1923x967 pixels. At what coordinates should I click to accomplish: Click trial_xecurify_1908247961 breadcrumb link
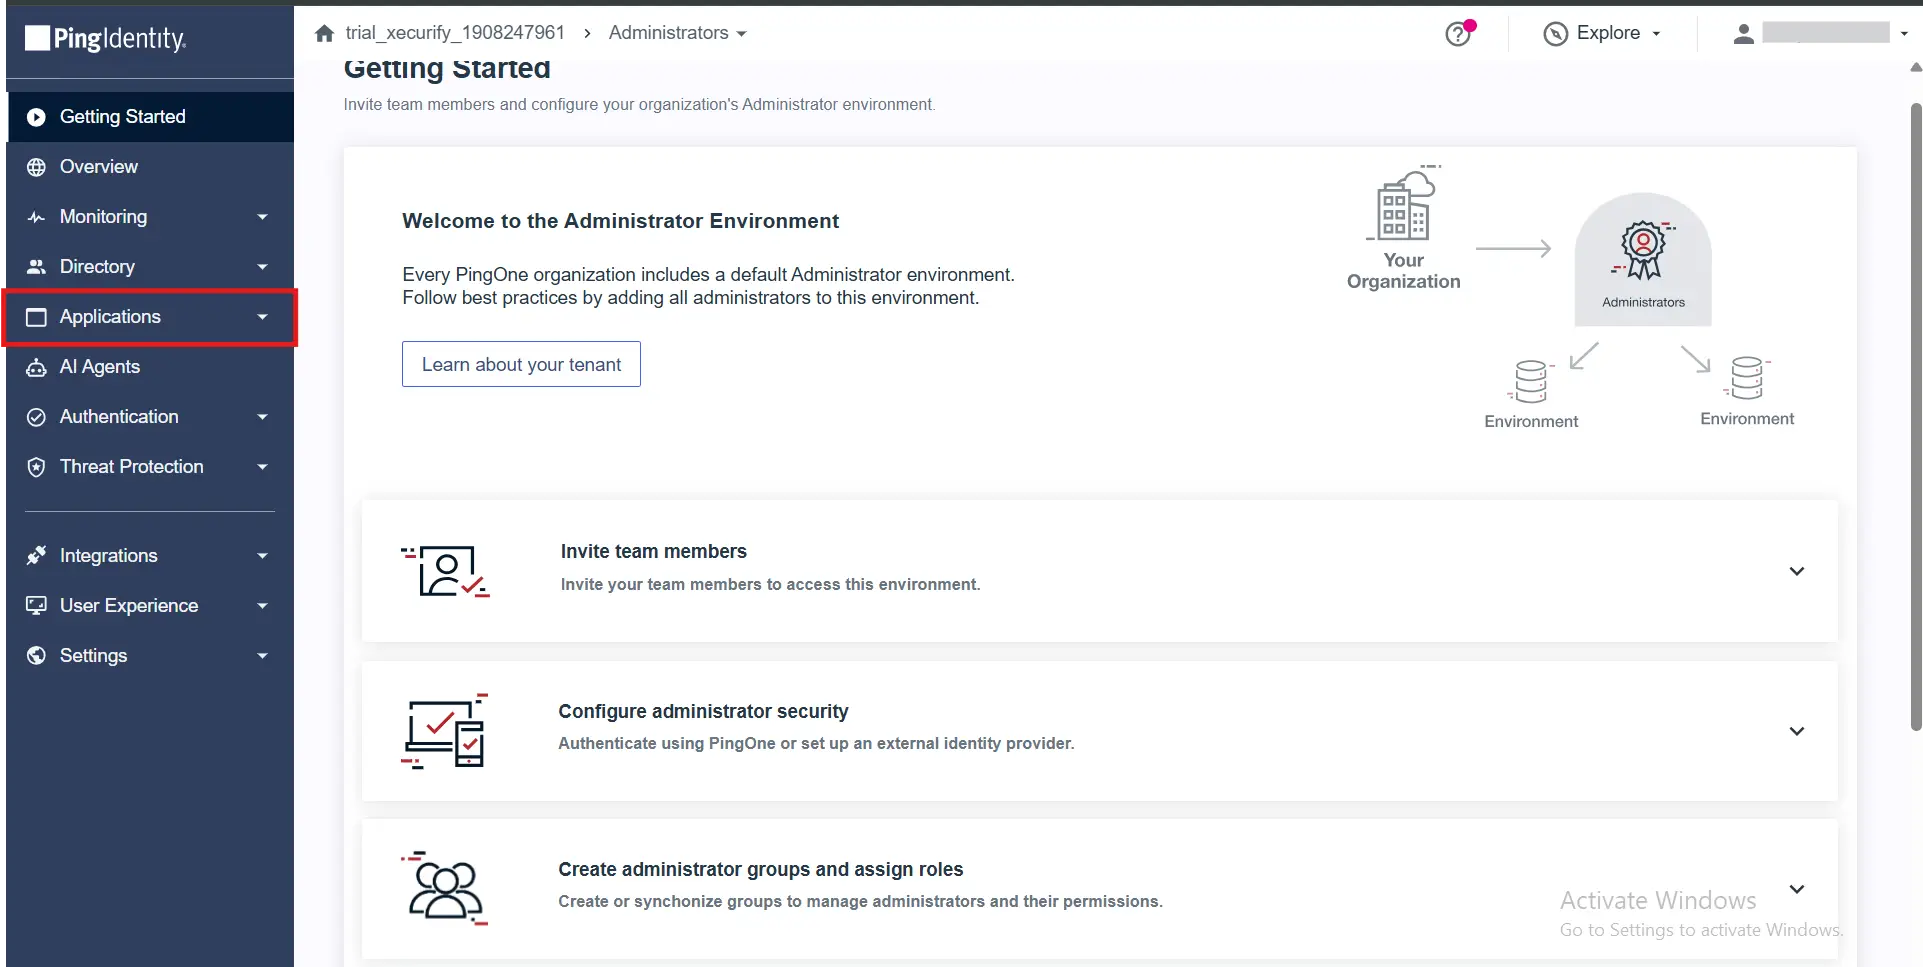pos(455,33)
